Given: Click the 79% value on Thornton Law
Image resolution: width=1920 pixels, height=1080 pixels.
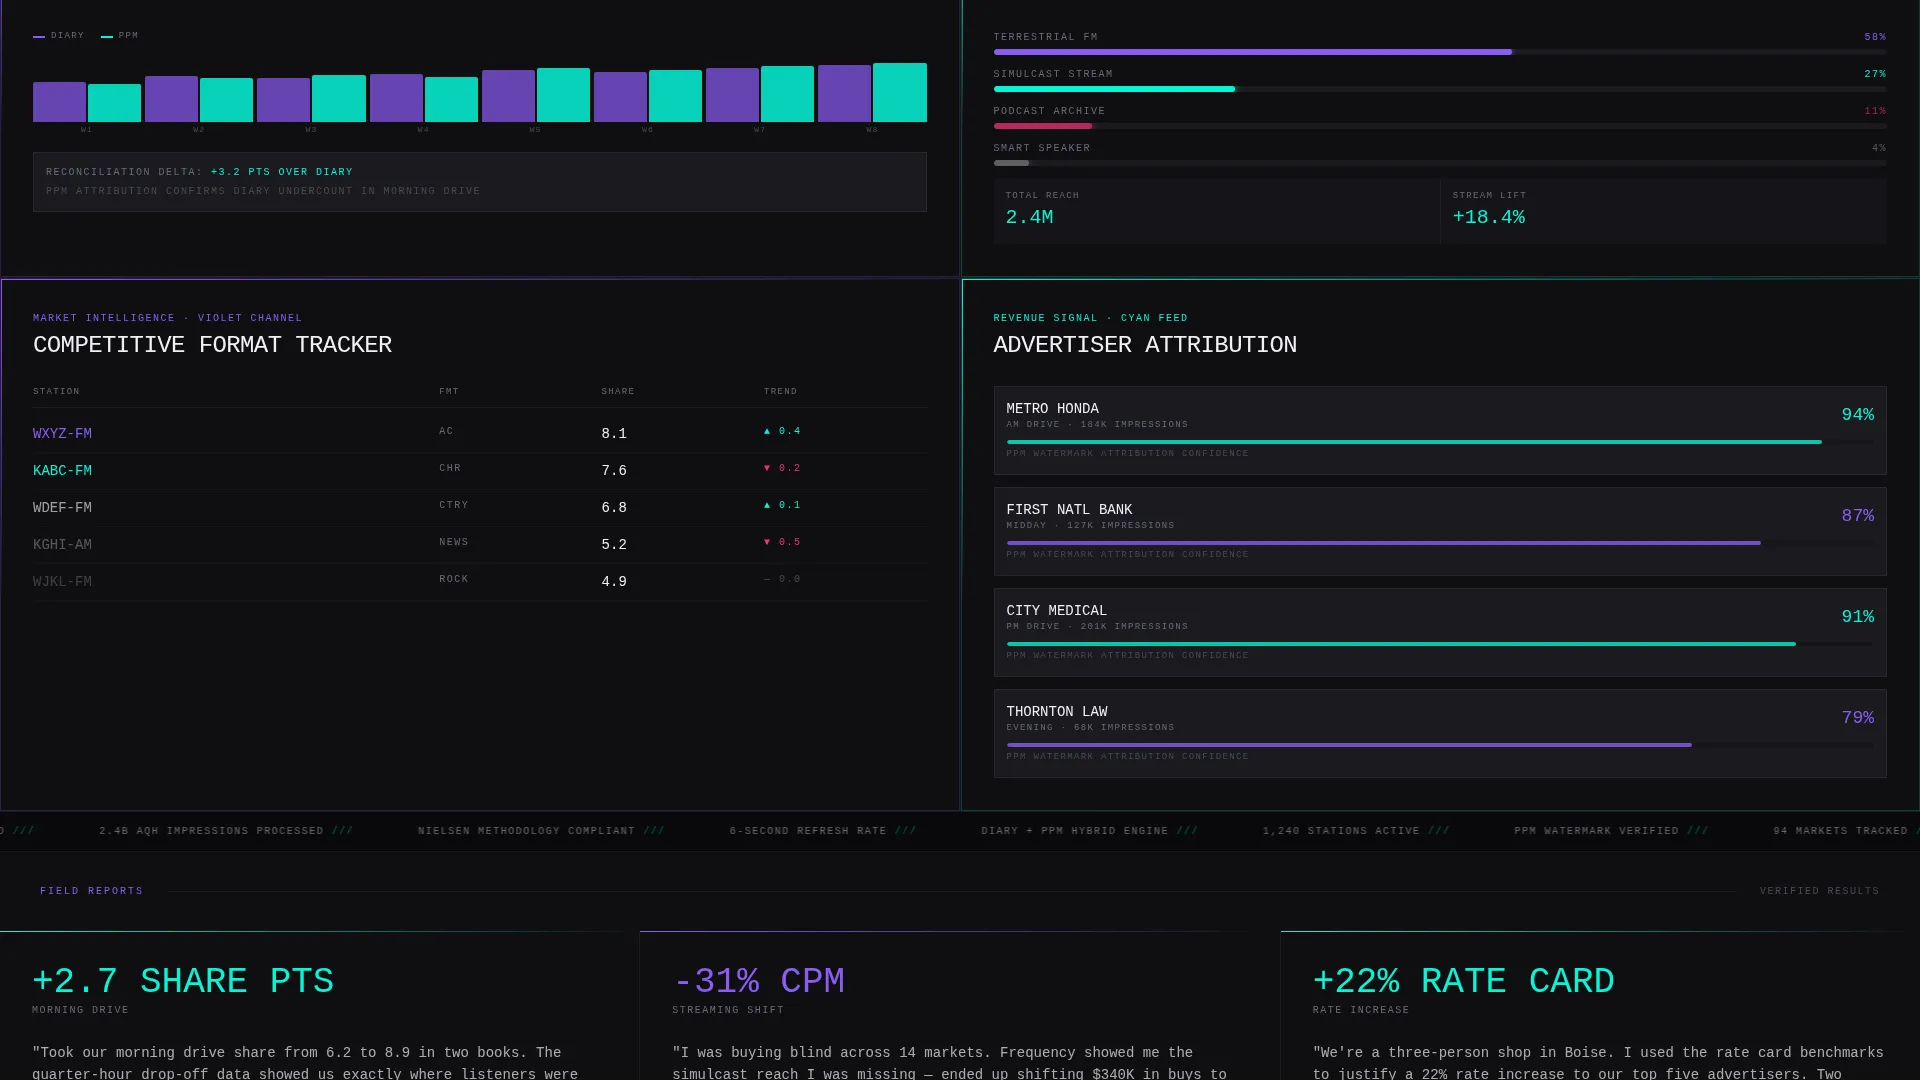Looking at the screenshot, I should 1857,718.
